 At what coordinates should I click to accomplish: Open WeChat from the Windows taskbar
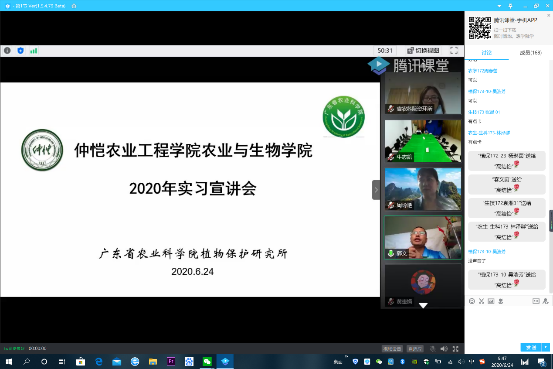click(x=207, y=362)
